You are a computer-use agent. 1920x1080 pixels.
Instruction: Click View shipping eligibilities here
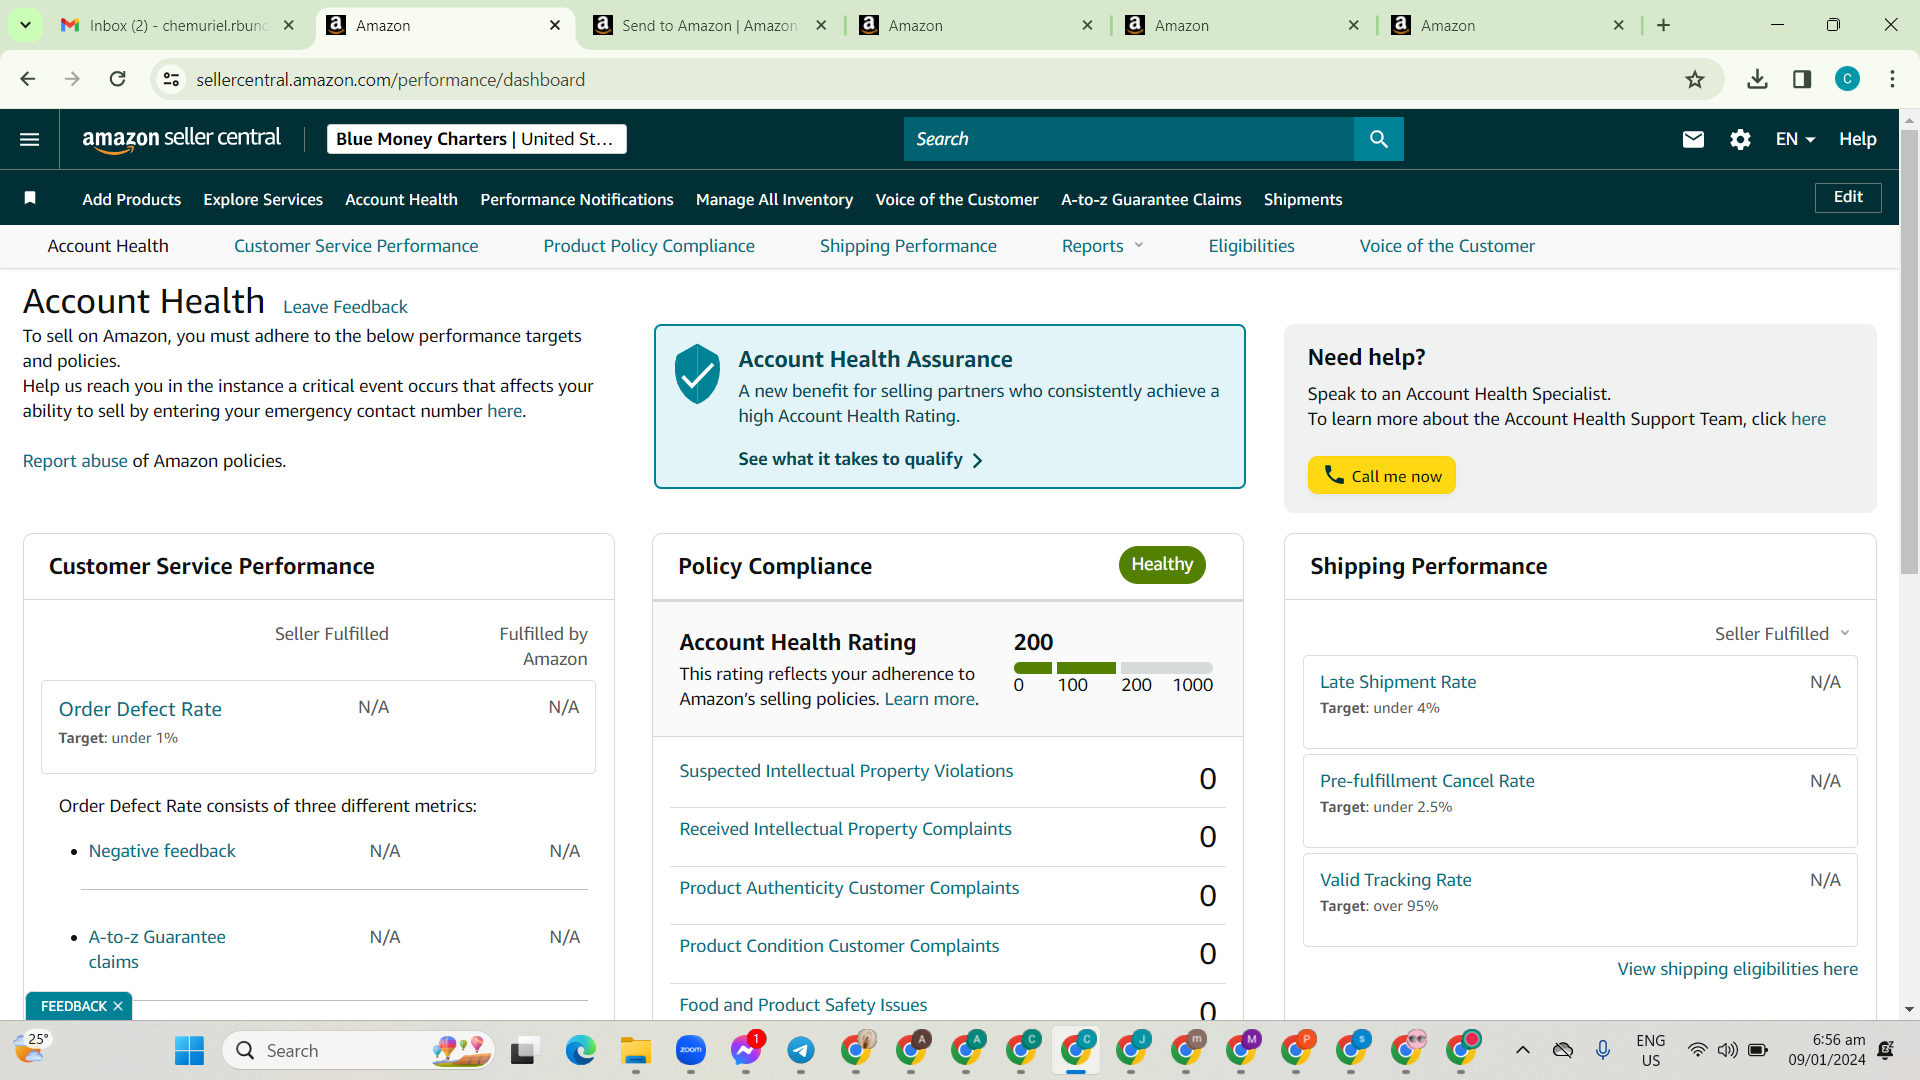coord(1738,969)
